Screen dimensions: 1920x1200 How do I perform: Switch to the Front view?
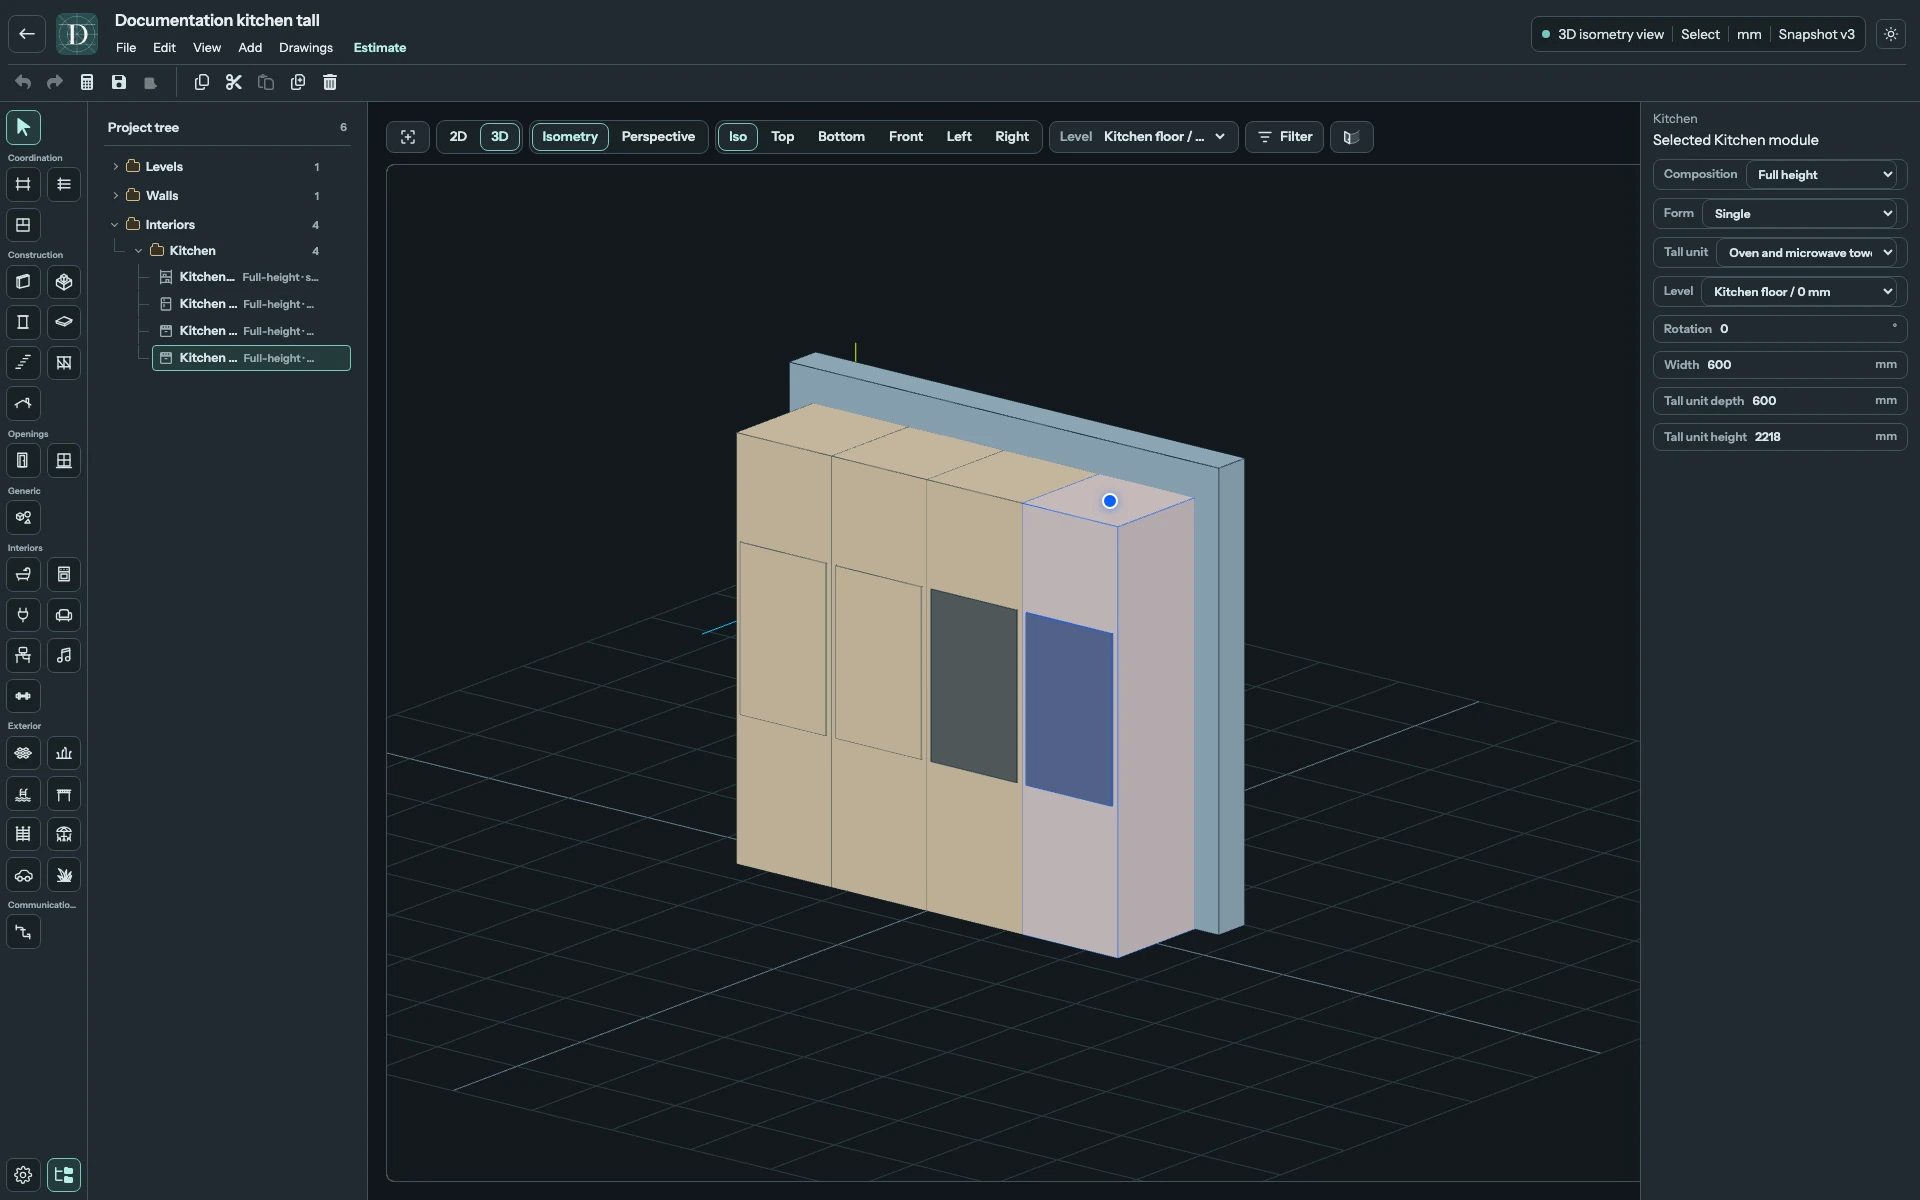pyautogui.click(x=906, y=137)
